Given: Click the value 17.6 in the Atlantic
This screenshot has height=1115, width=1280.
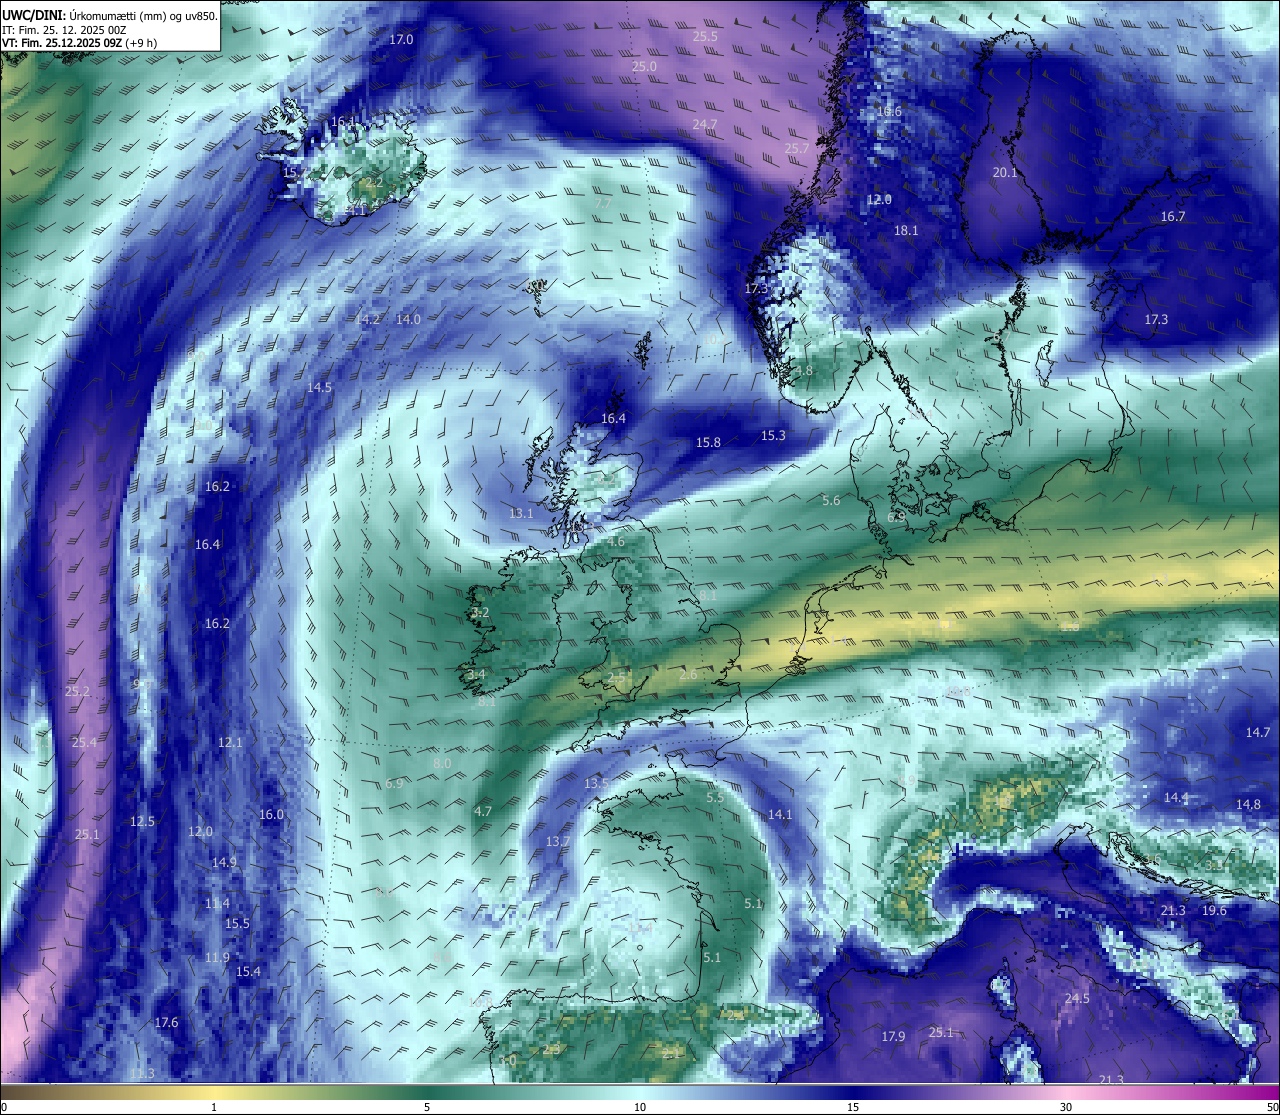Looking at the screenshot, I should tap(166, 1022).
